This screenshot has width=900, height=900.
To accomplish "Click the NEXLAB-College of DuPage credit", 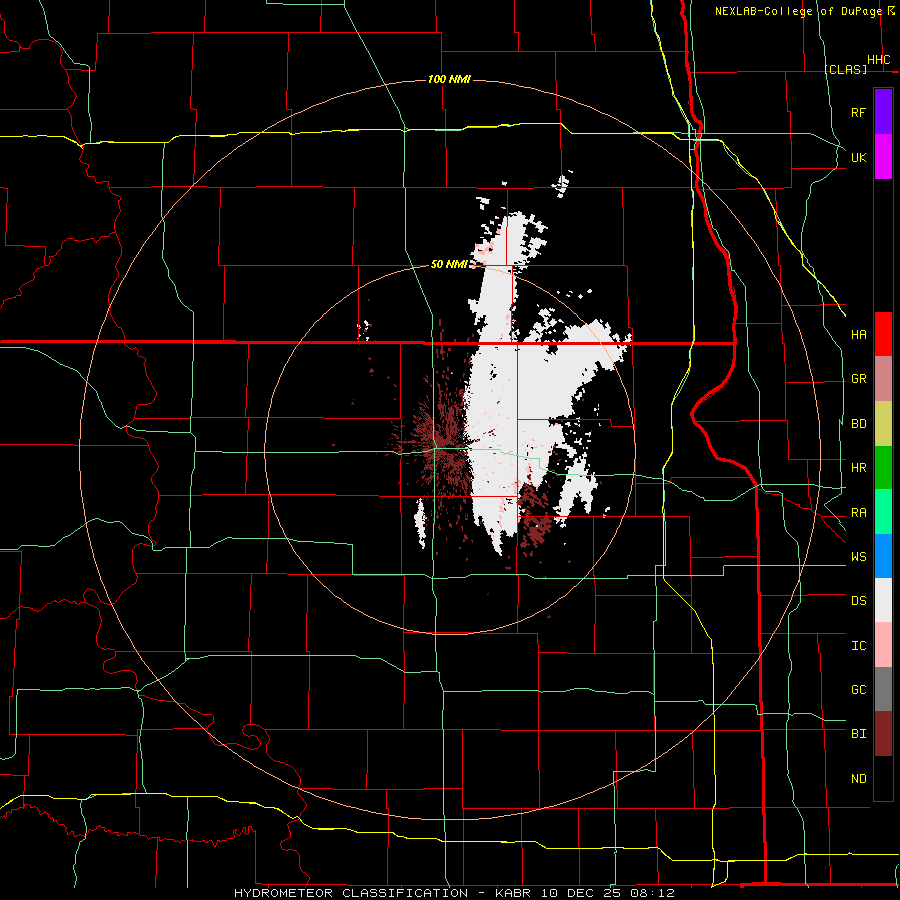I will pyautogui.click(x=798, y=11).
